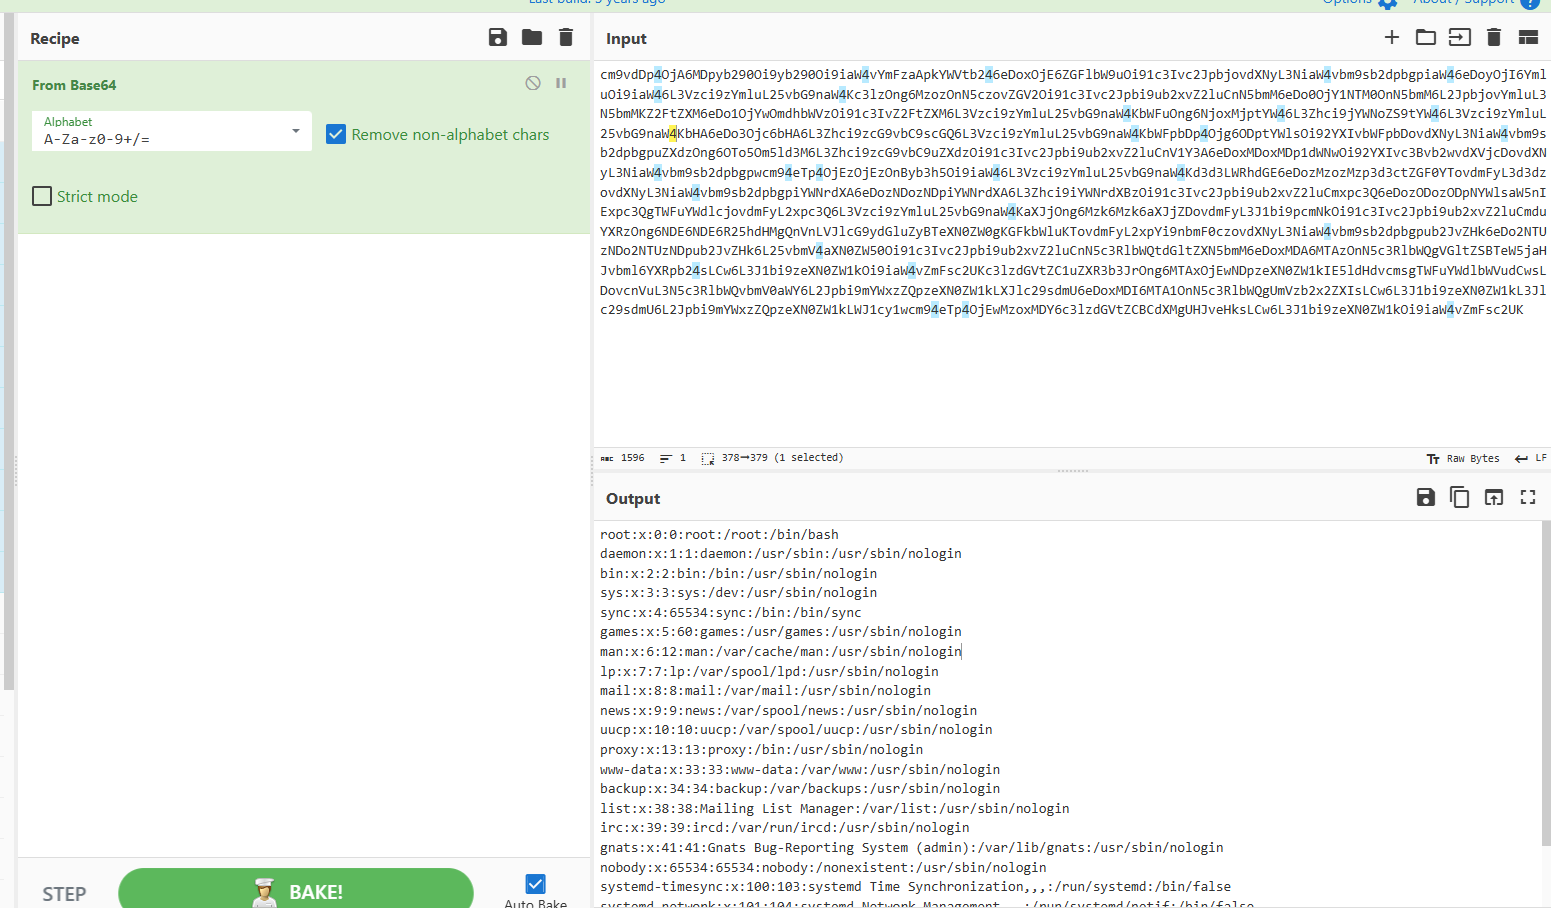The image size is (1551, 908).
Task: Uncheck Remove non-alphabet chars
Action: pyautogui.click(x=336, y=134)
